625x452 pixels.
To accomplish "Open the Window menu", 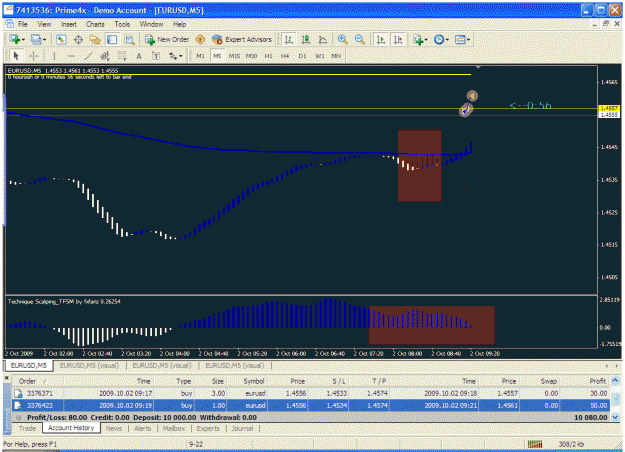I will pyautogui.click(x=151, y=24).
